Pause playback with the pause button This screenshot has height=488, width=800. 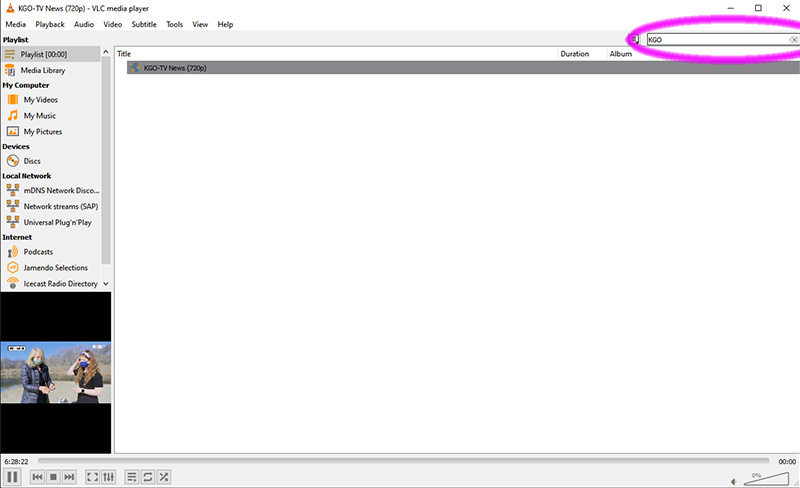[x=12, y=477]
